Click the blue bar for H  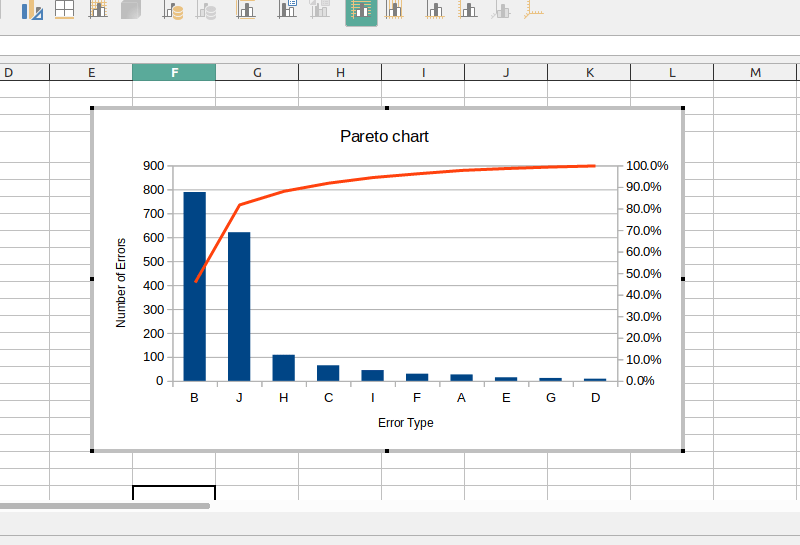pyautogui.click(x=284, y=368)
